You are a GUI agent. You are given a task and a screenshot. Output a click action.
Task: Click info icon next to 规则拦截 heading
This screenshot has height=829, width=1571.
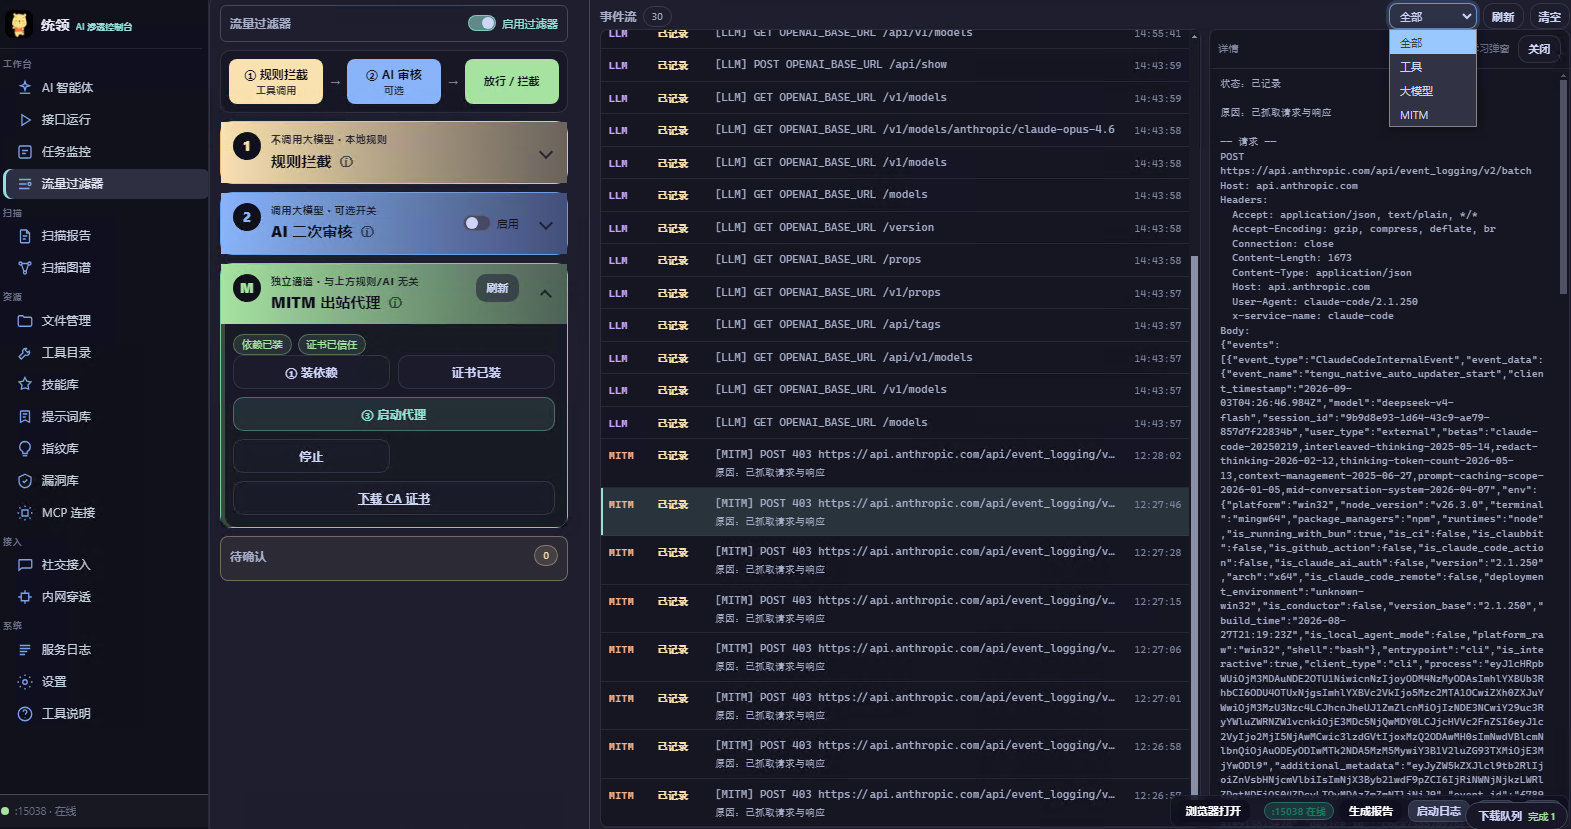(346, 162)
